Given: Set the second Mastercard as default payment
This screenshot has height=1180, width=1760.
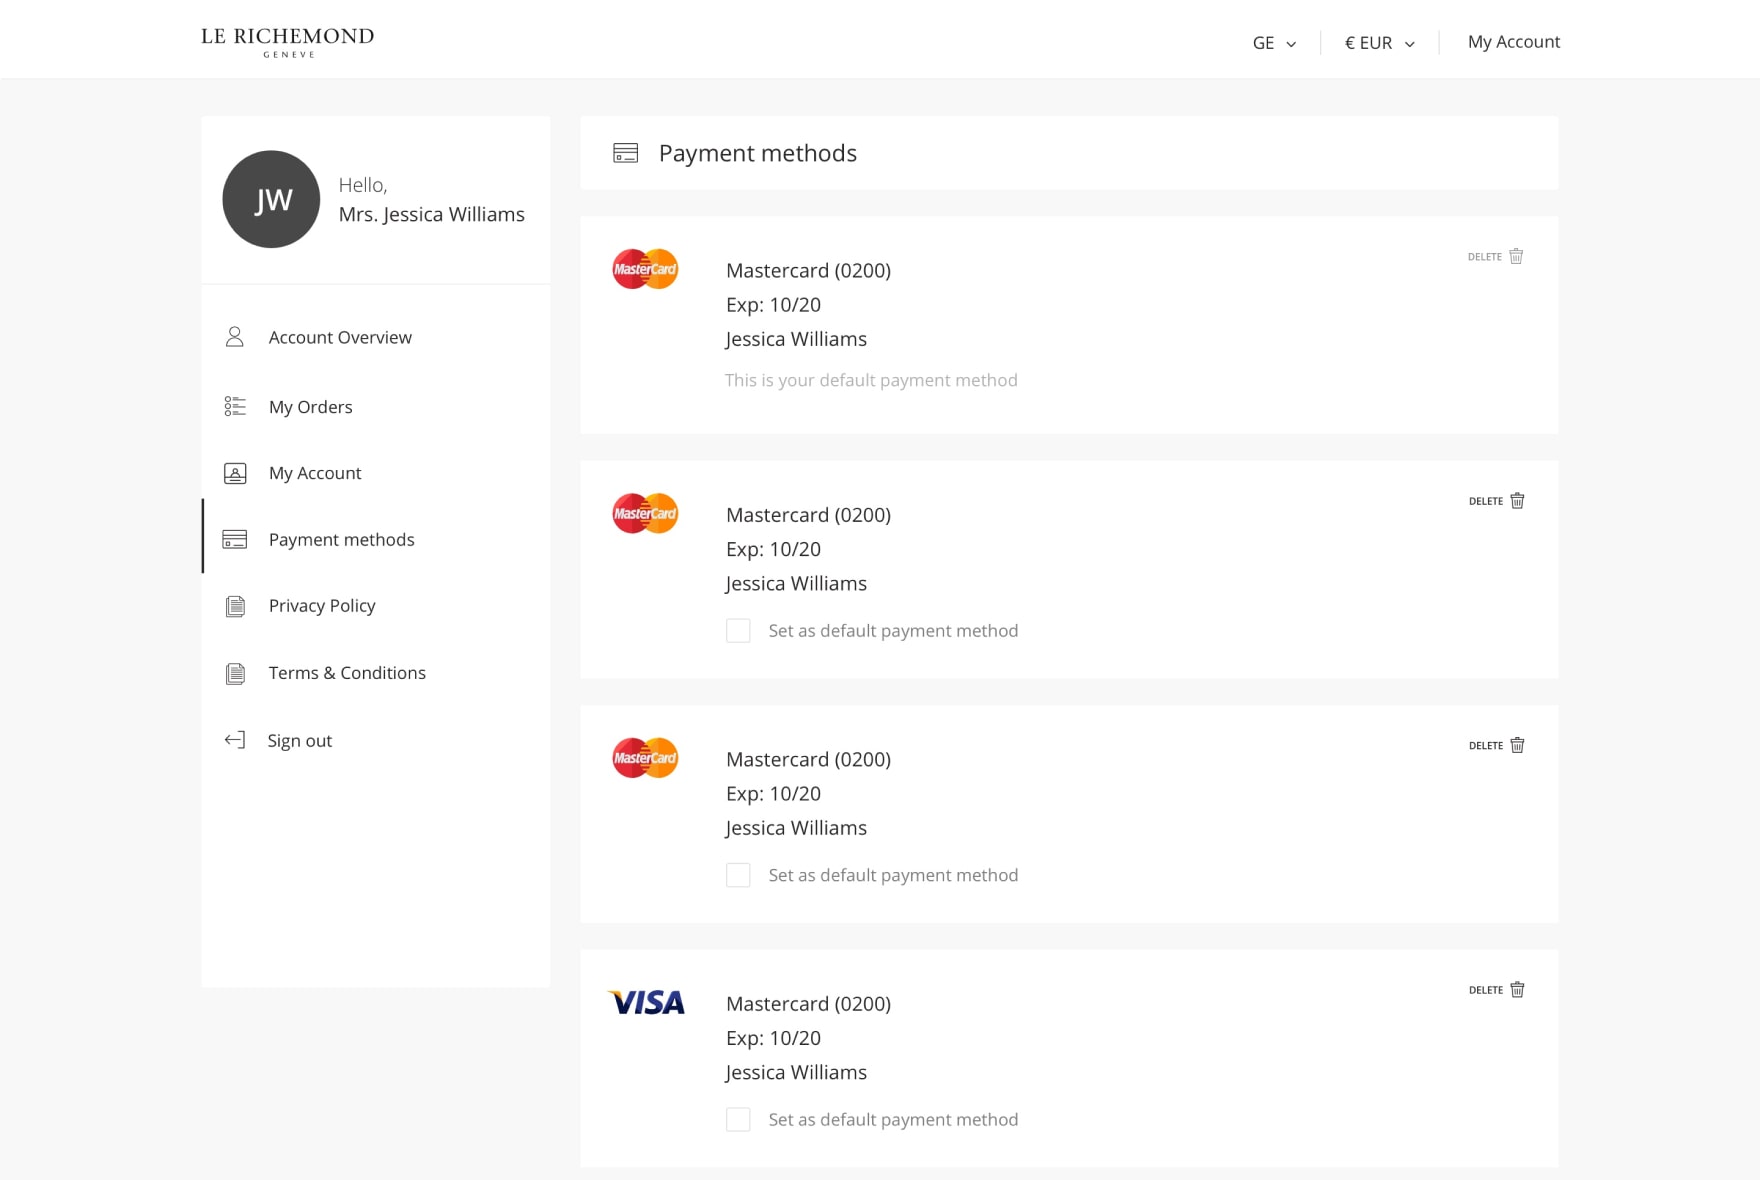Looking at the screenshot, I should coord(738,631).
